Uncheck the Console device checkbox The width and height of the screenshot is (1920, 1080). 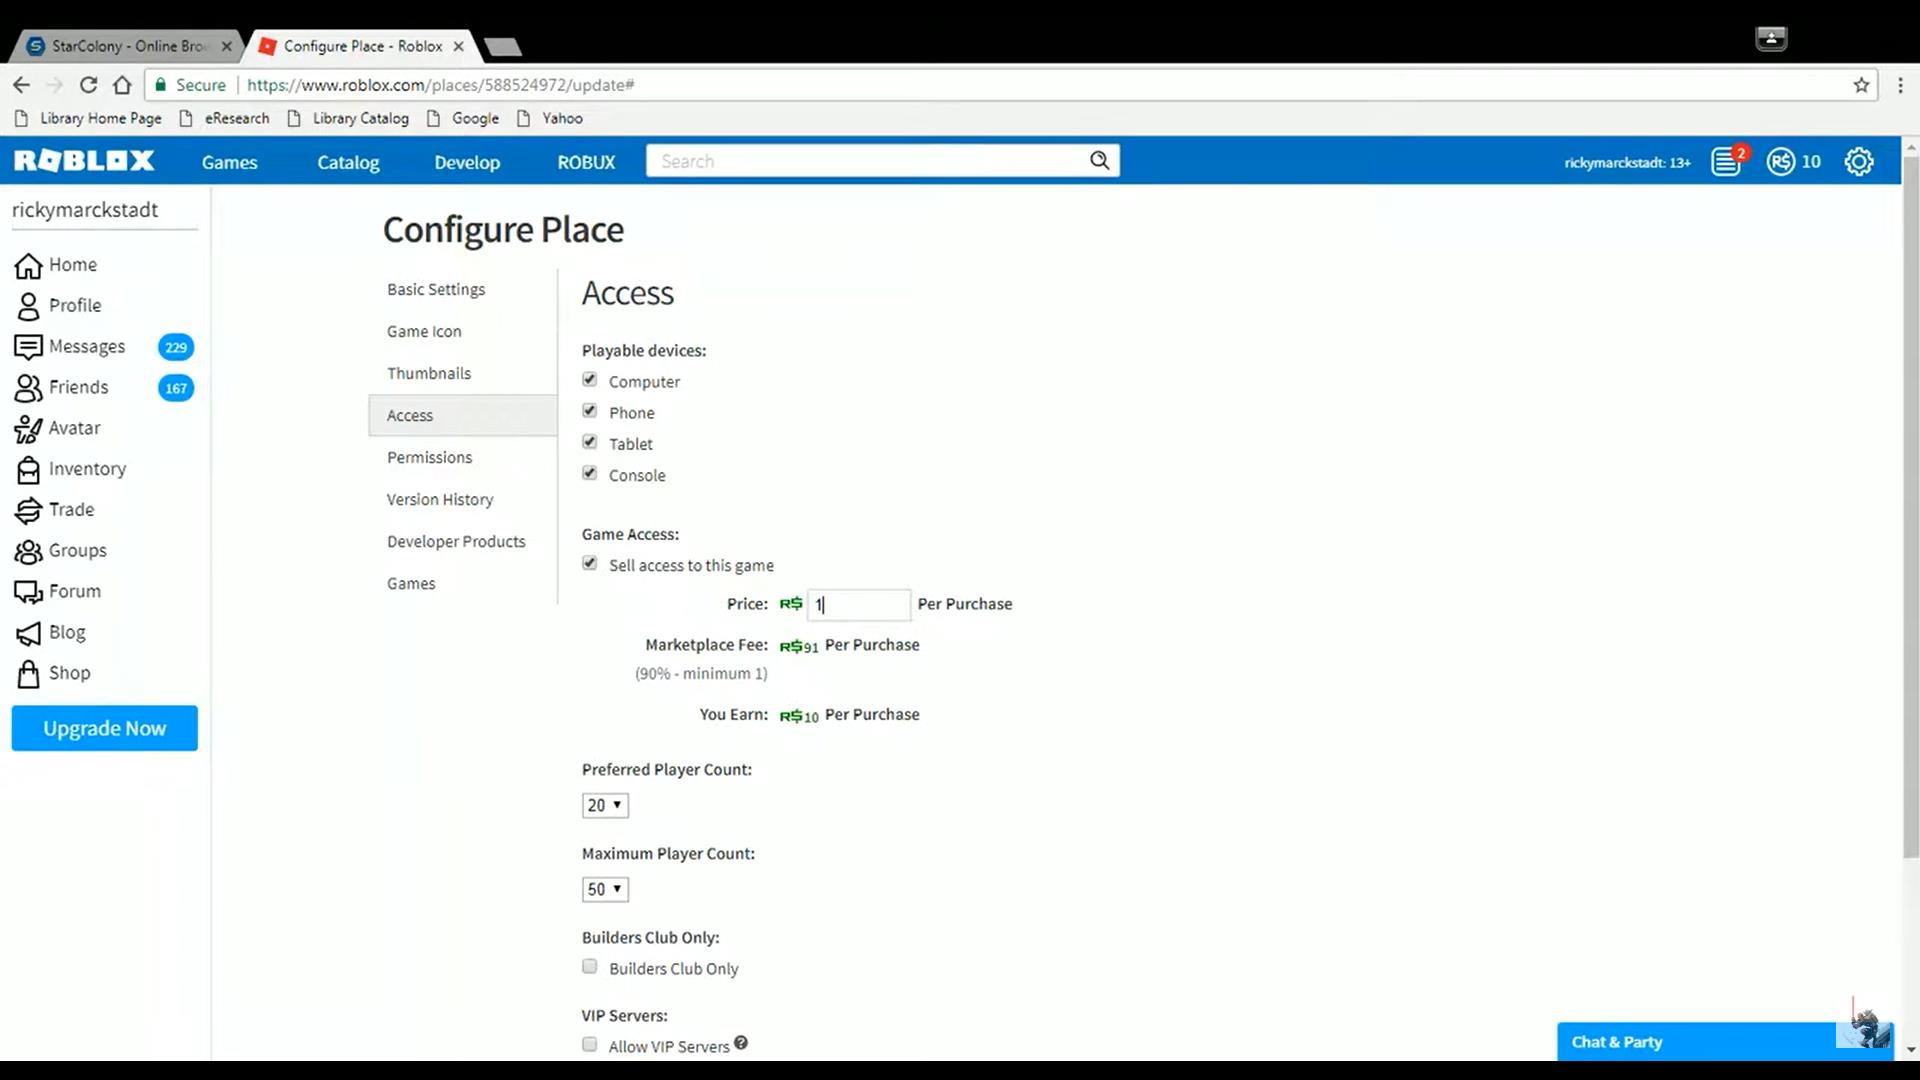point(590,473)
